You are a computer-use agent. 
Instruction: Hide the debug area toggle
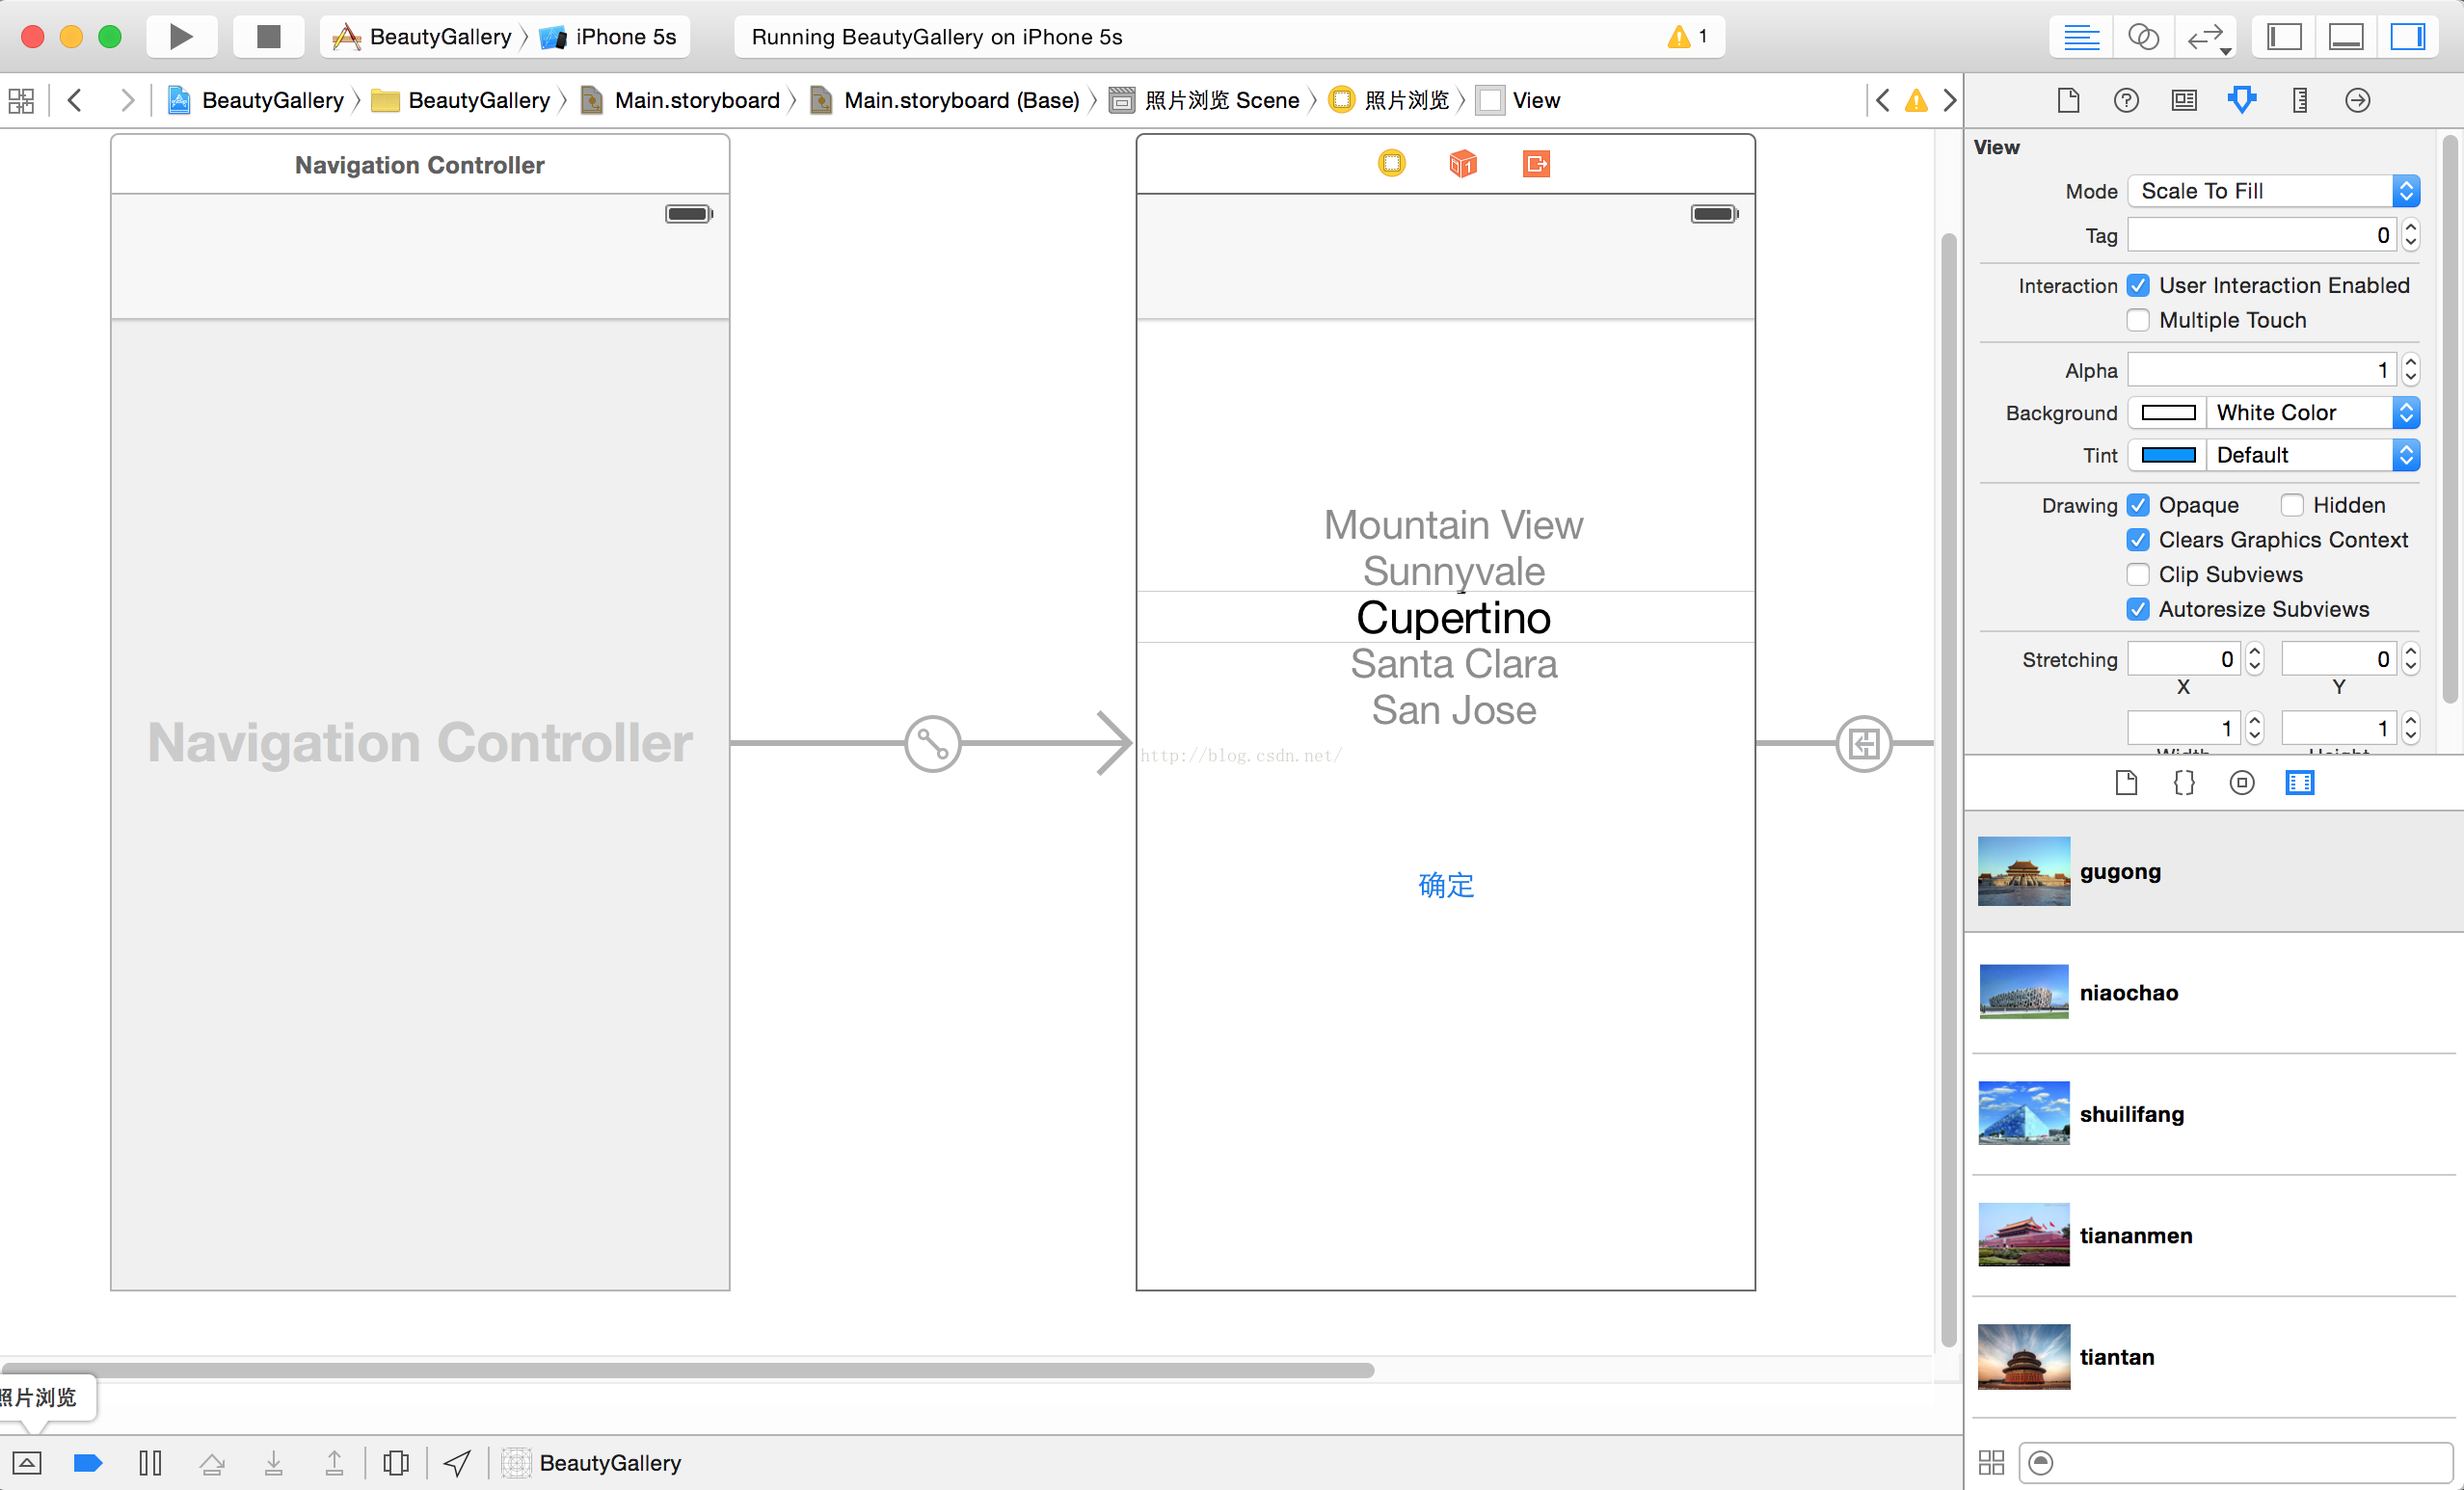click(x=27, y=1463)
